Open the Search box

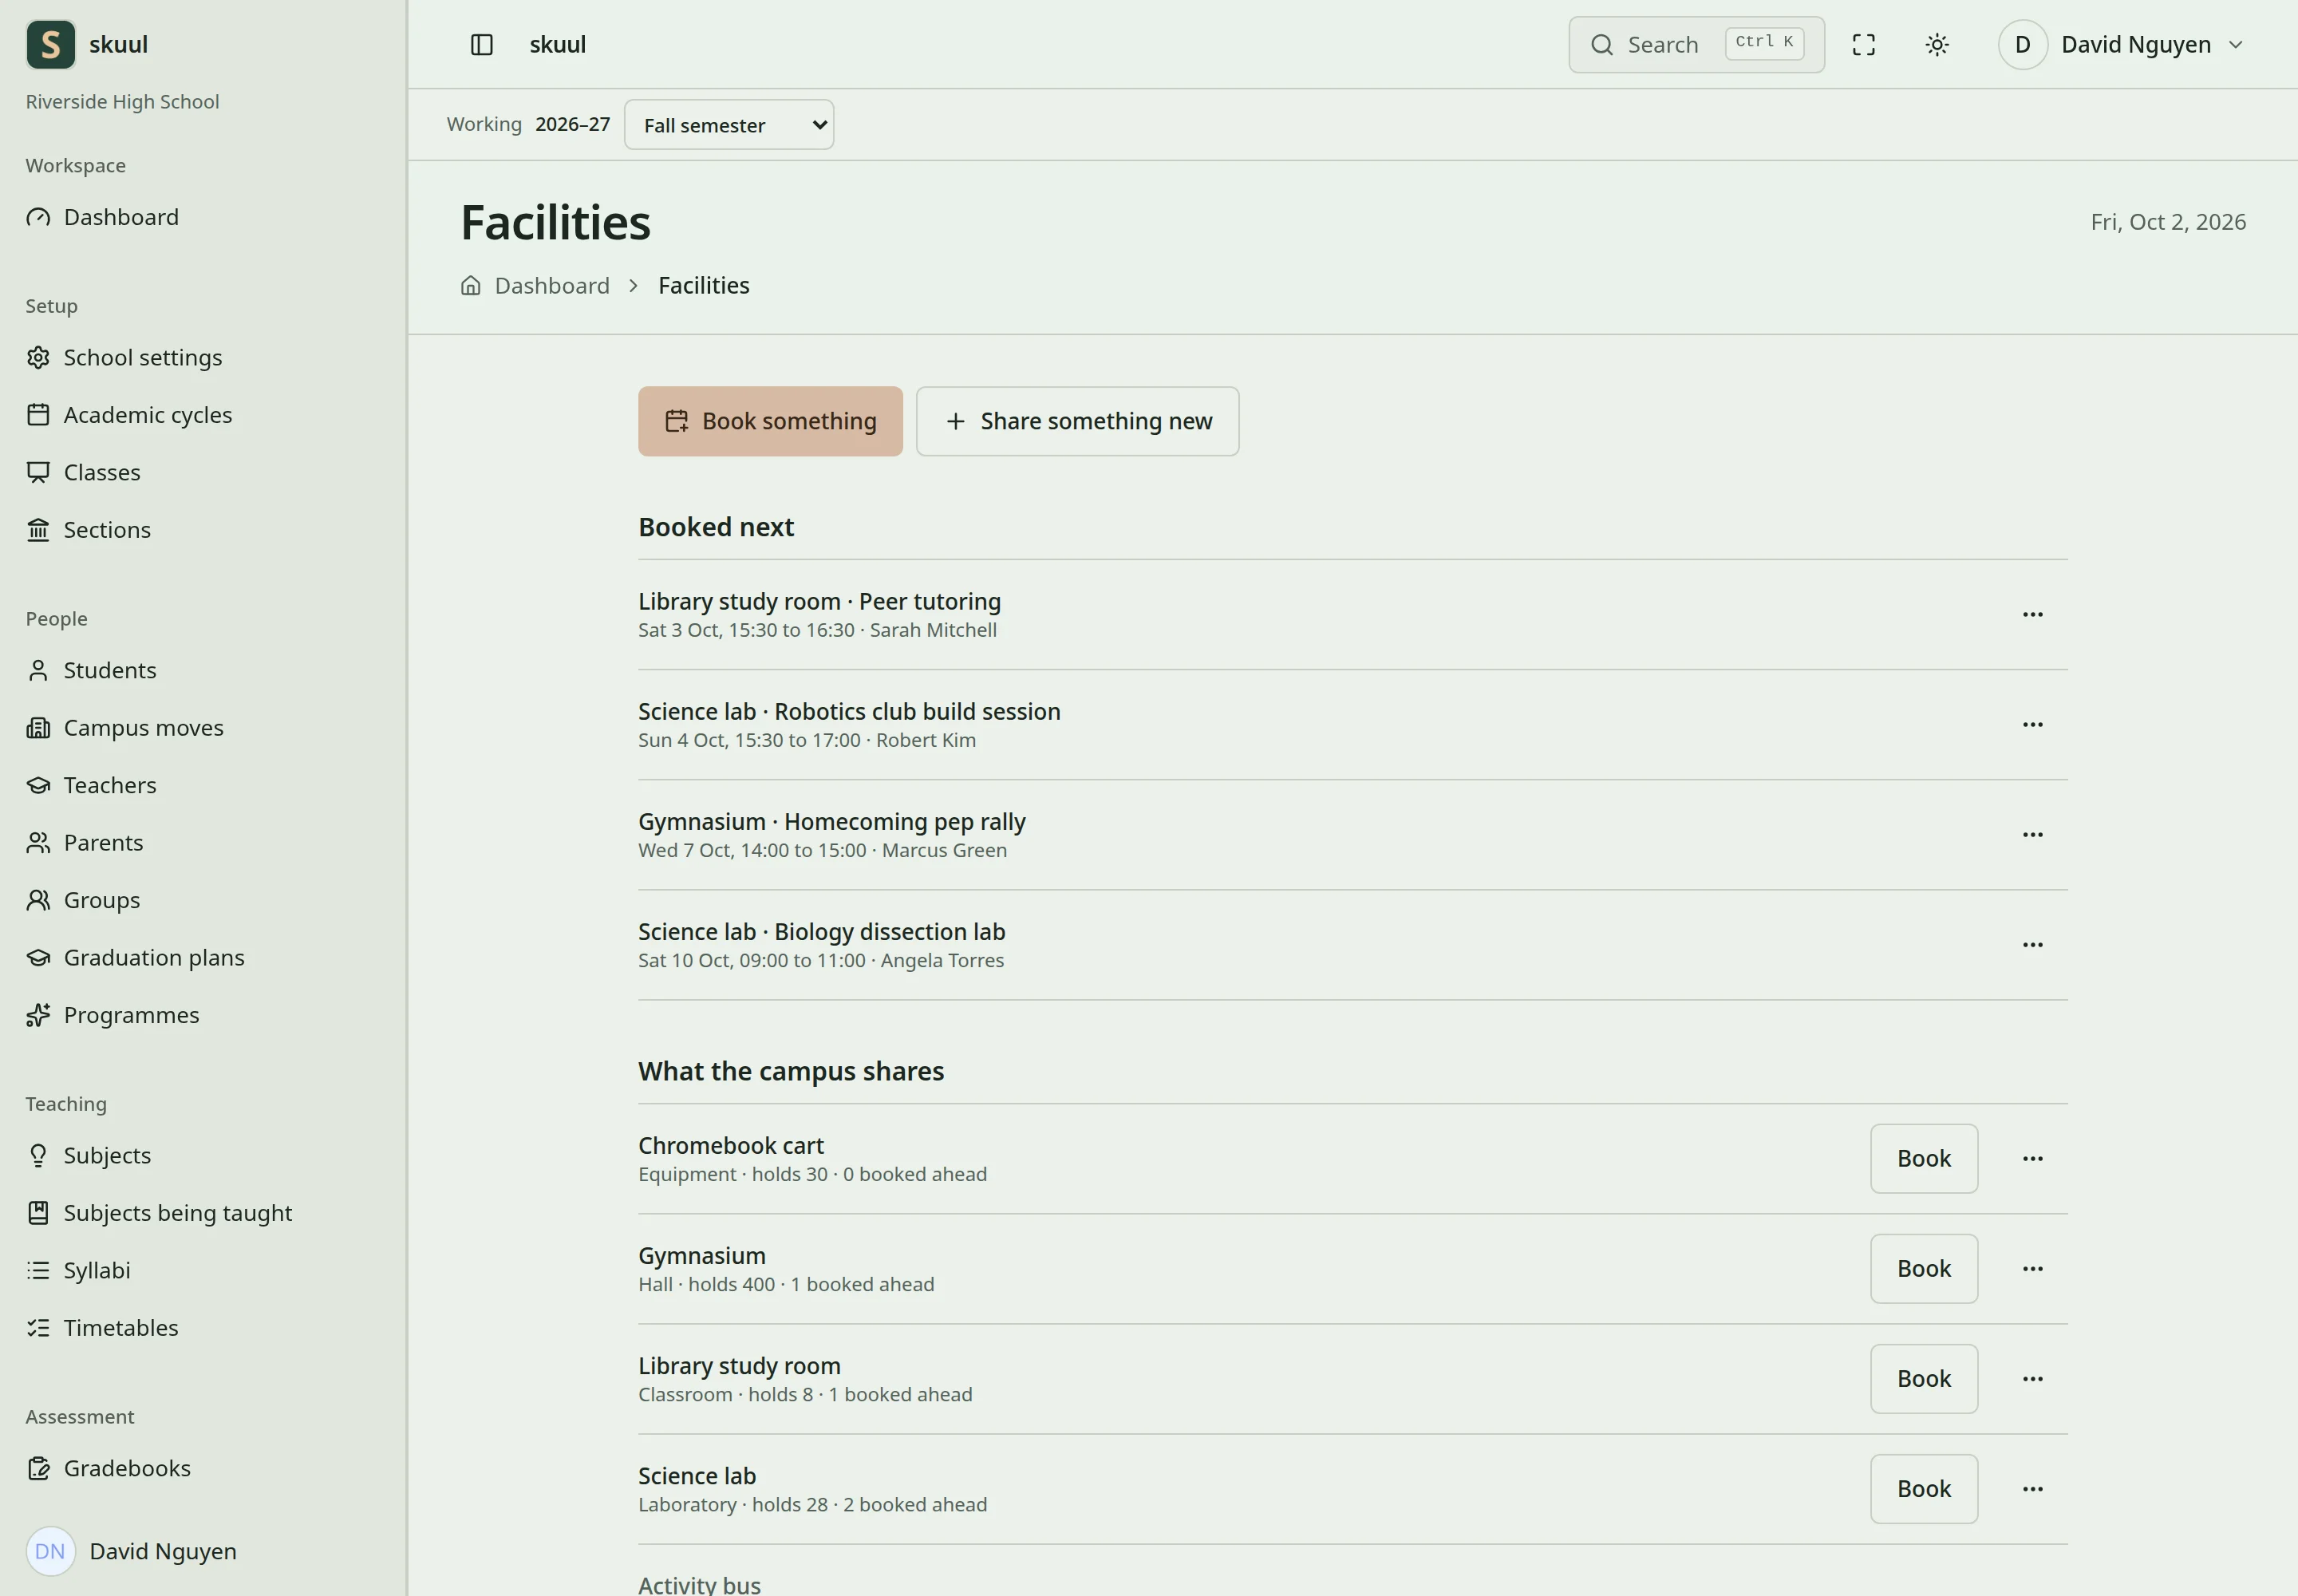pos(1696,45)
